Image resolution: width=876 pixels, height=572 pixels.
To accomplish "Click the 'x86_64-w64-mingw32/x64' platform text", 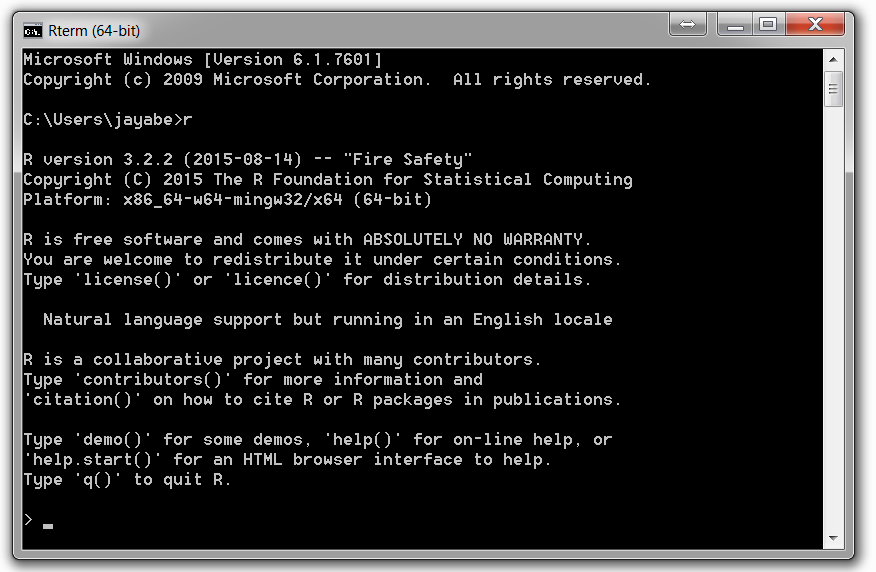I will pyautogui.click(x=233, y=199).
